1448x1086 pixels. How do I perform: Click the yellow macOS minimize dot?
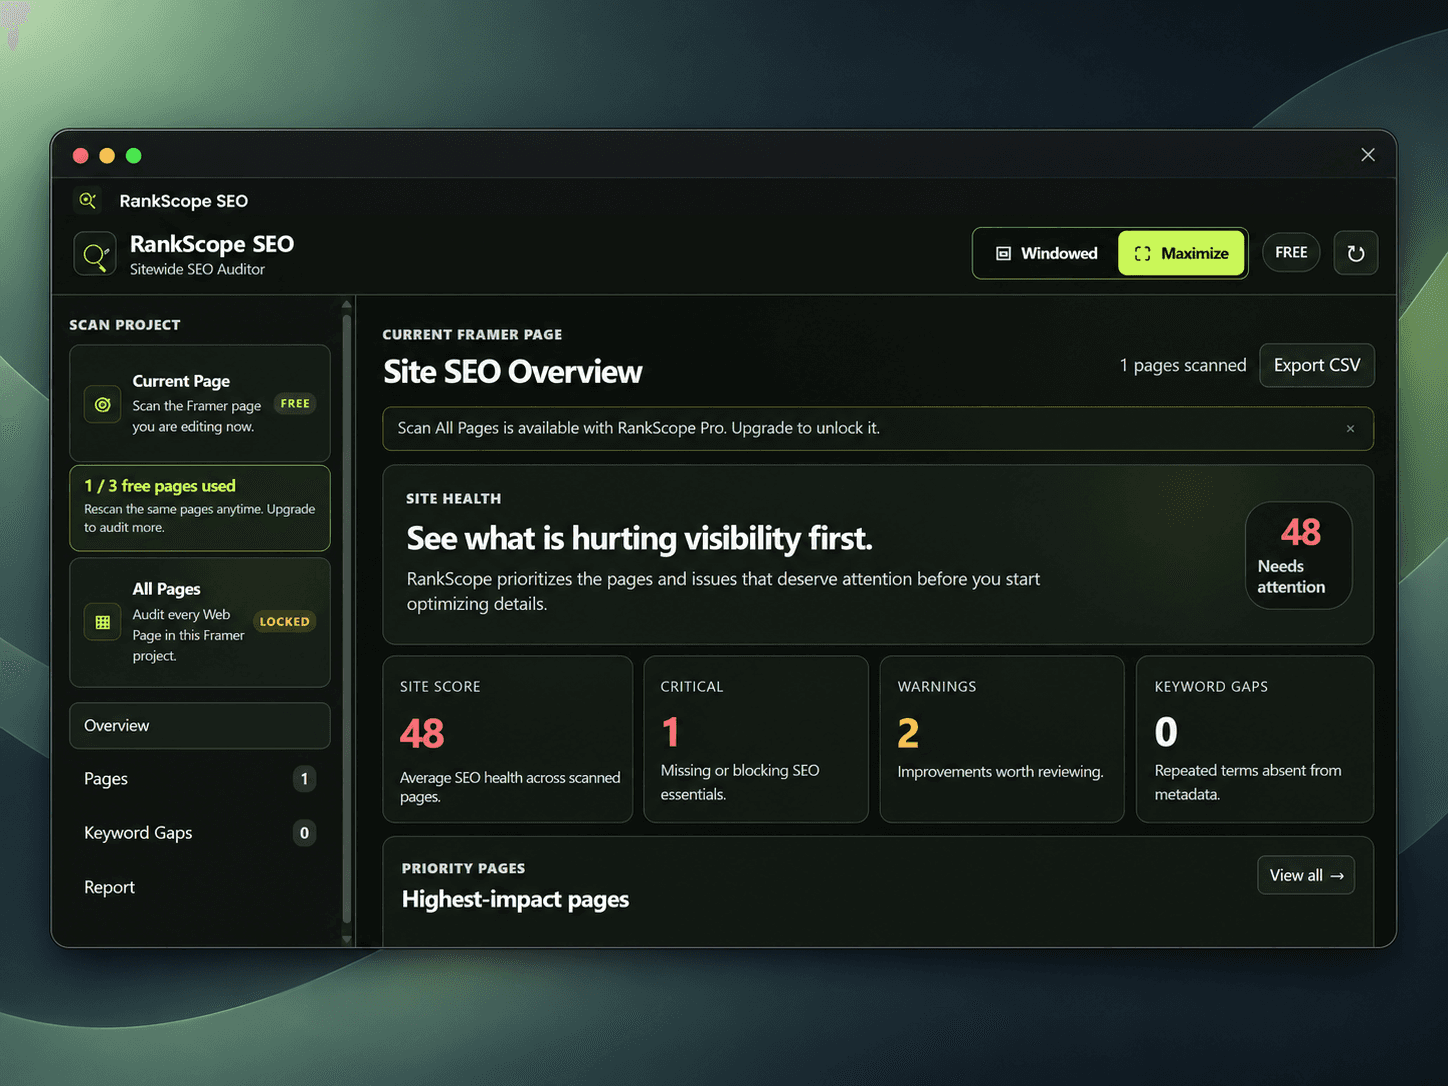[x=107, y=155]
